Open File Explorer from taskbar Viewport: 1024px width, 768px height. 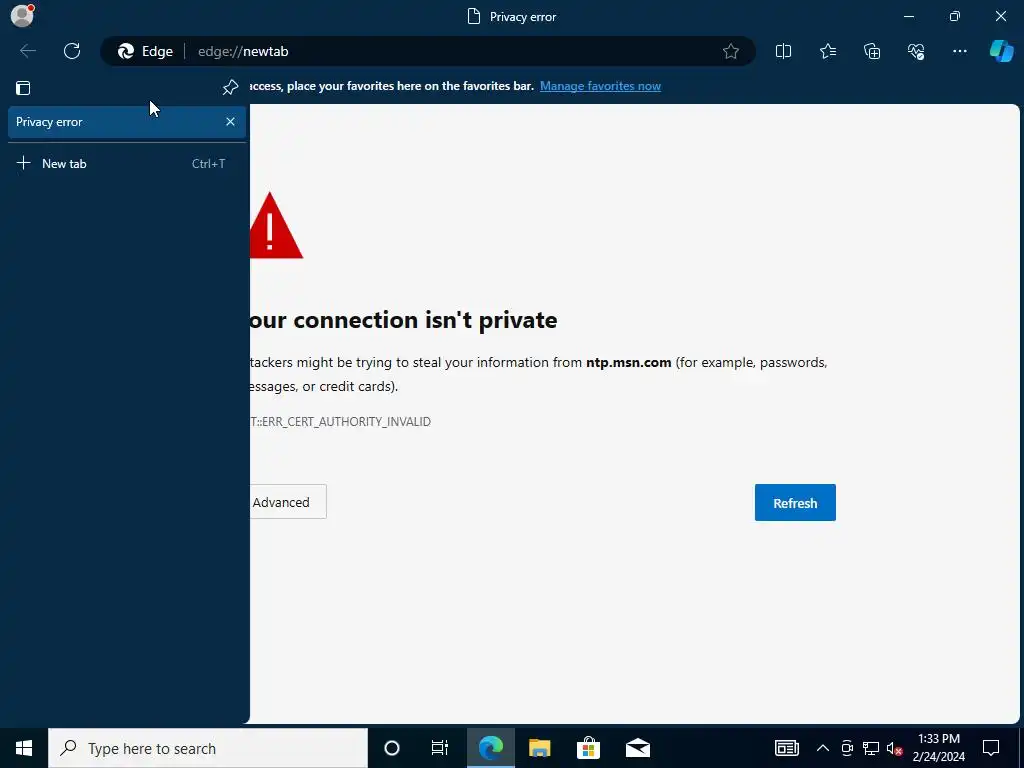point(539,748)
